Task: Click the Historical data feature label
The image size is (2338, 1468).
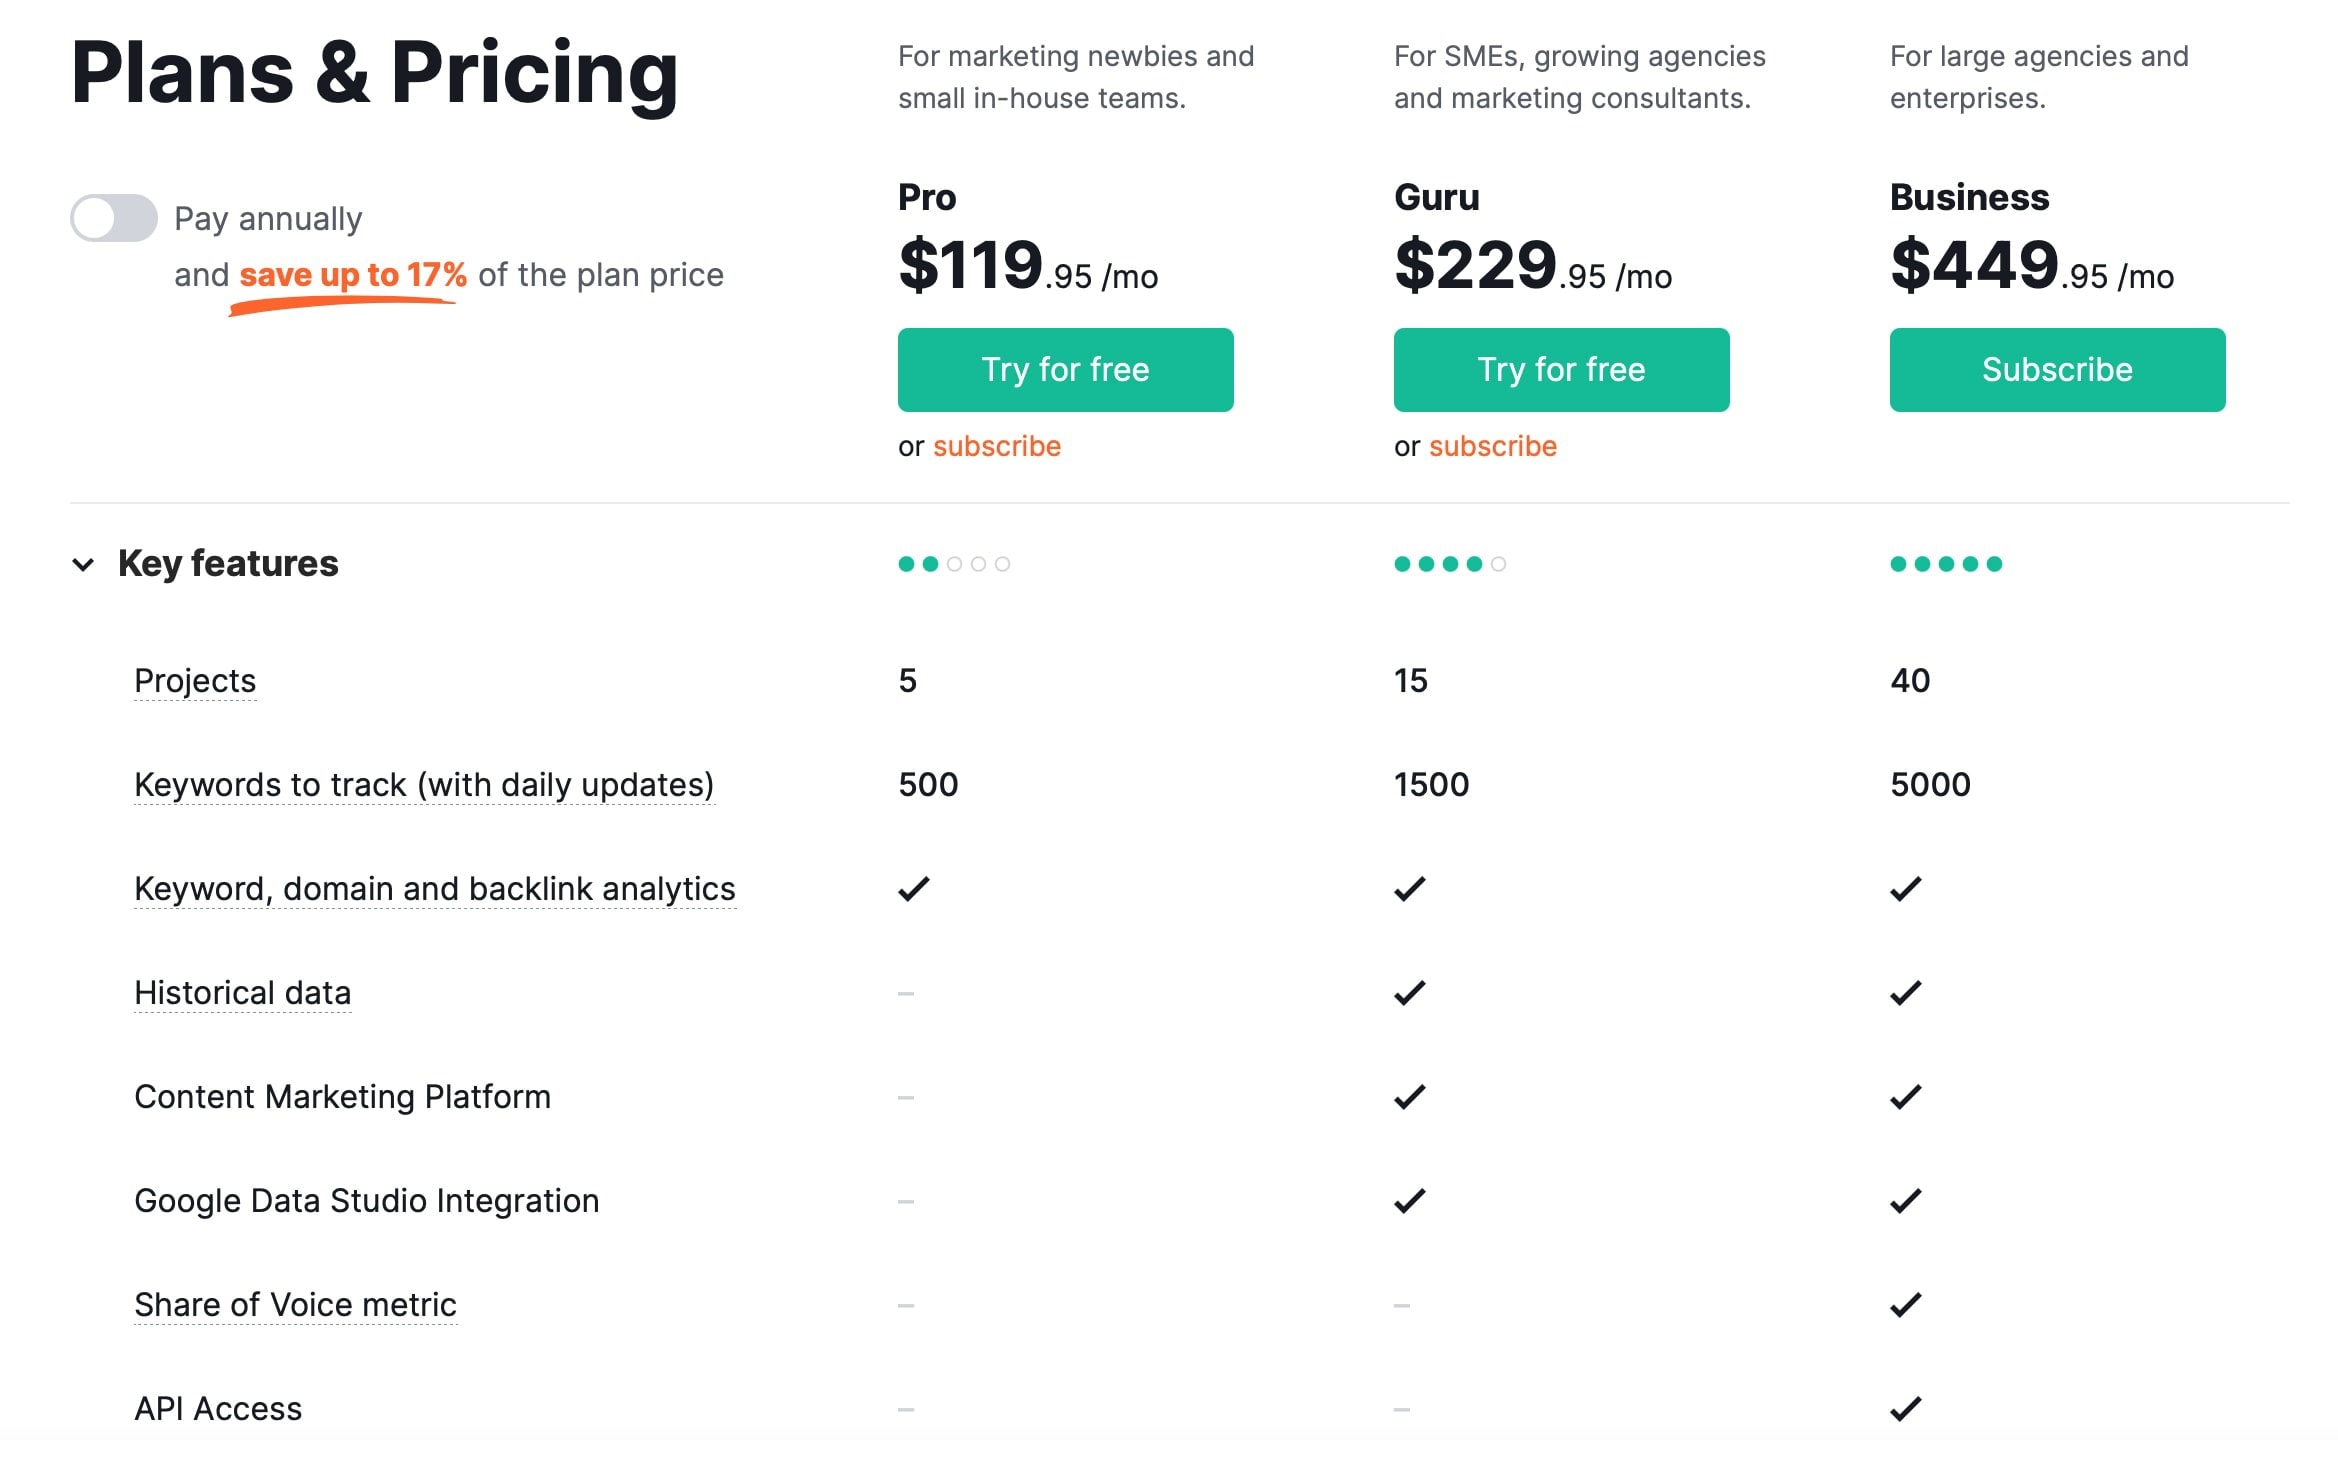Action: pos(243,993)
